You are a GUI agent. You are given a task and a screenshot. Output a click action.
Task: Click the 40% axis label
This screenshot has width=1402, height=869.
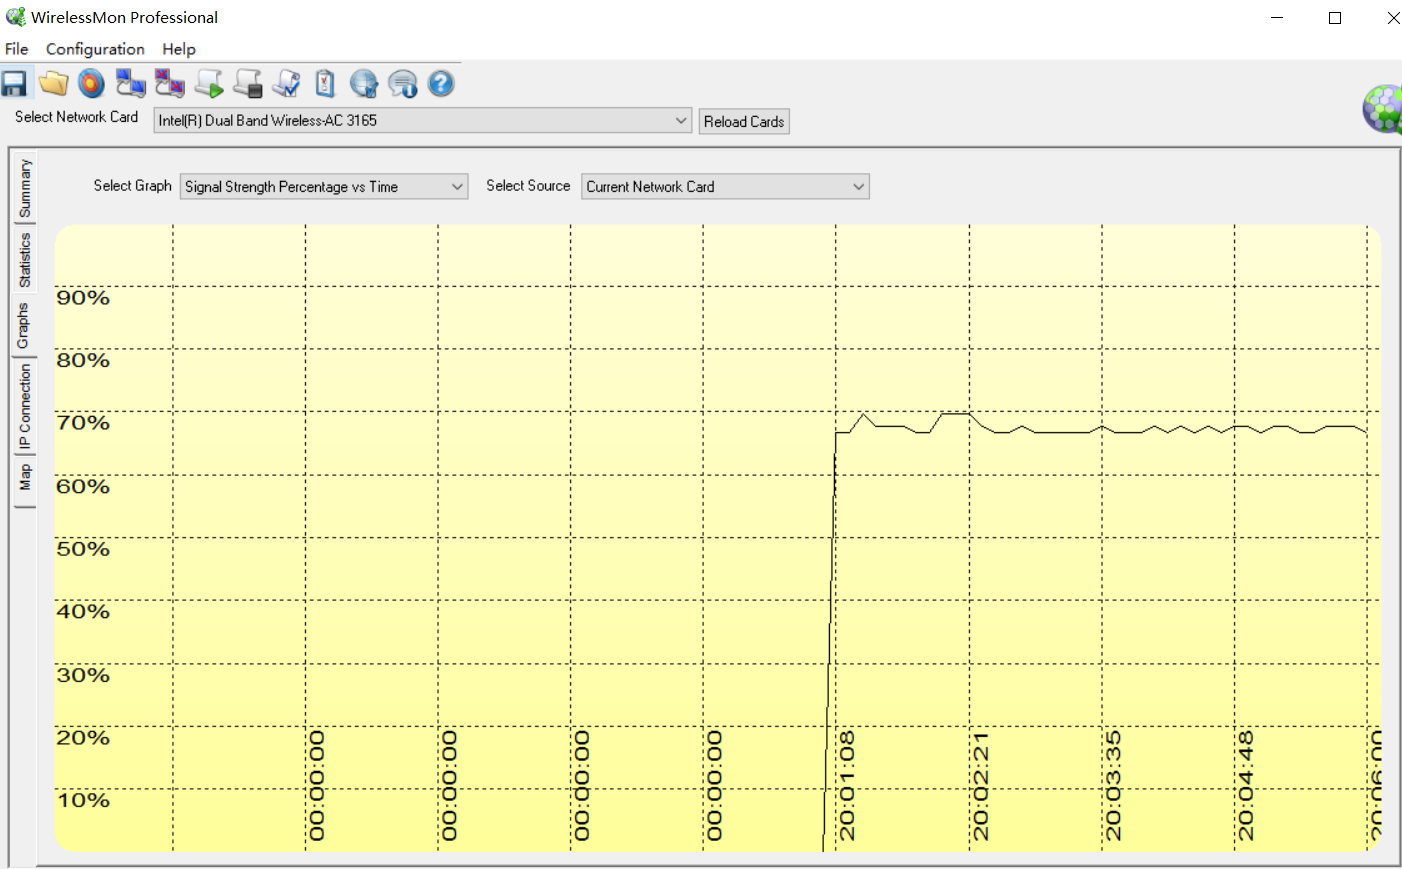coord(83,612)
